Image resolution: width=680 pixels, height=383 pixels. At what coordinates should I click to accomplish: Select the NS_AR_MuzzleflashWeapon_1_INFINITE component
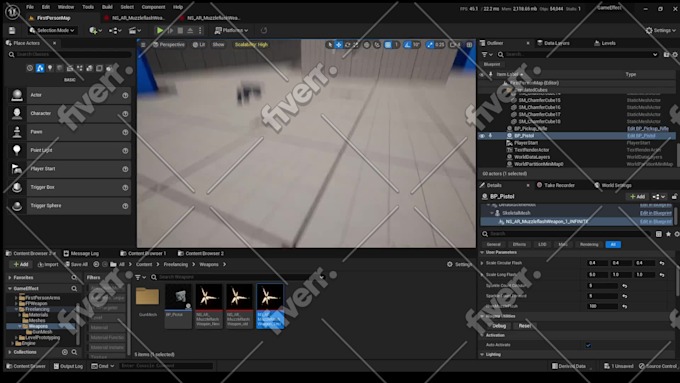[546, 222]
